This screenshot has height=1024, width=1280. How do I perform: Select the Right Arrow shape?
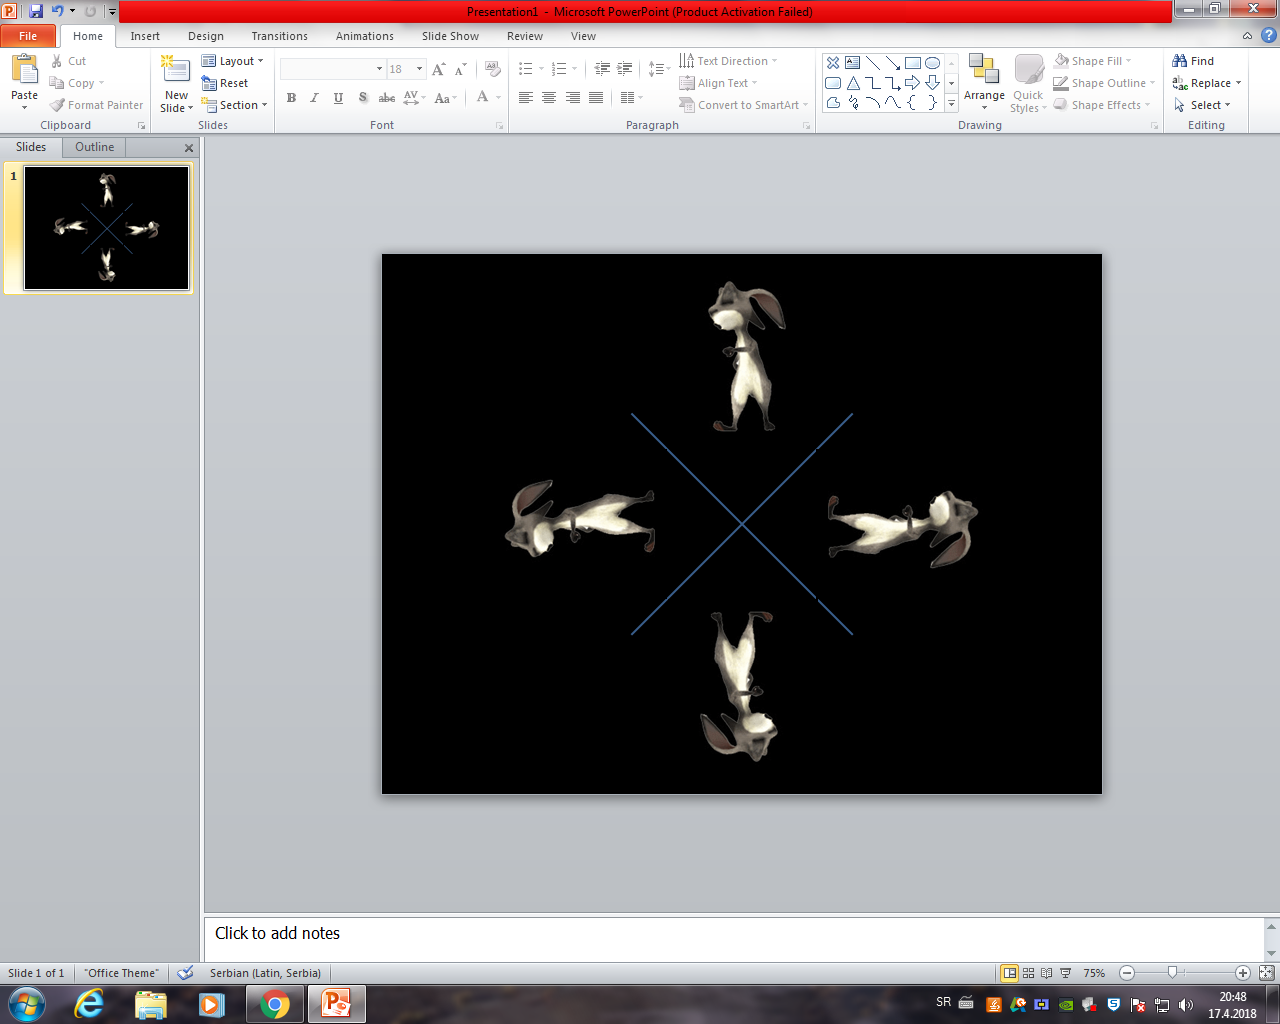(912, 83)
